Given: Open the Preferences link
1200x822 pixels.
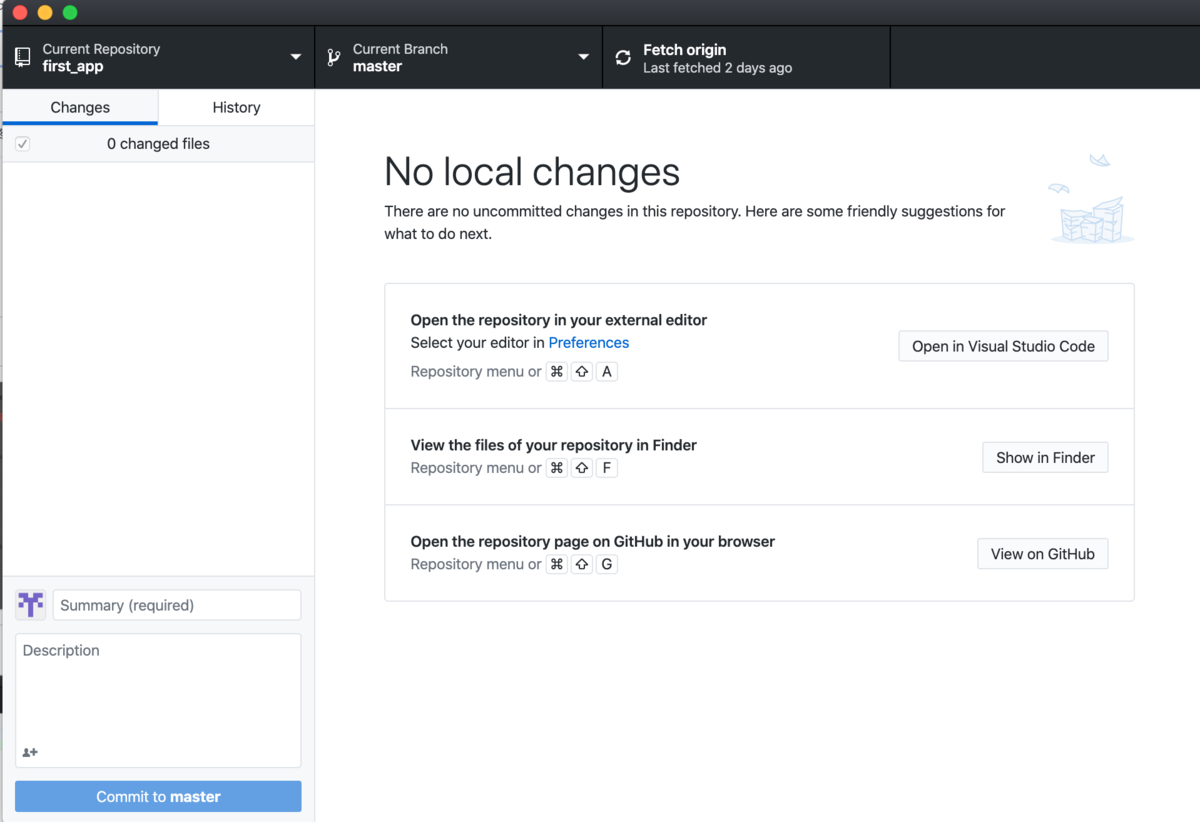Looking at the screenshot, I should click(x=589, y=342).
